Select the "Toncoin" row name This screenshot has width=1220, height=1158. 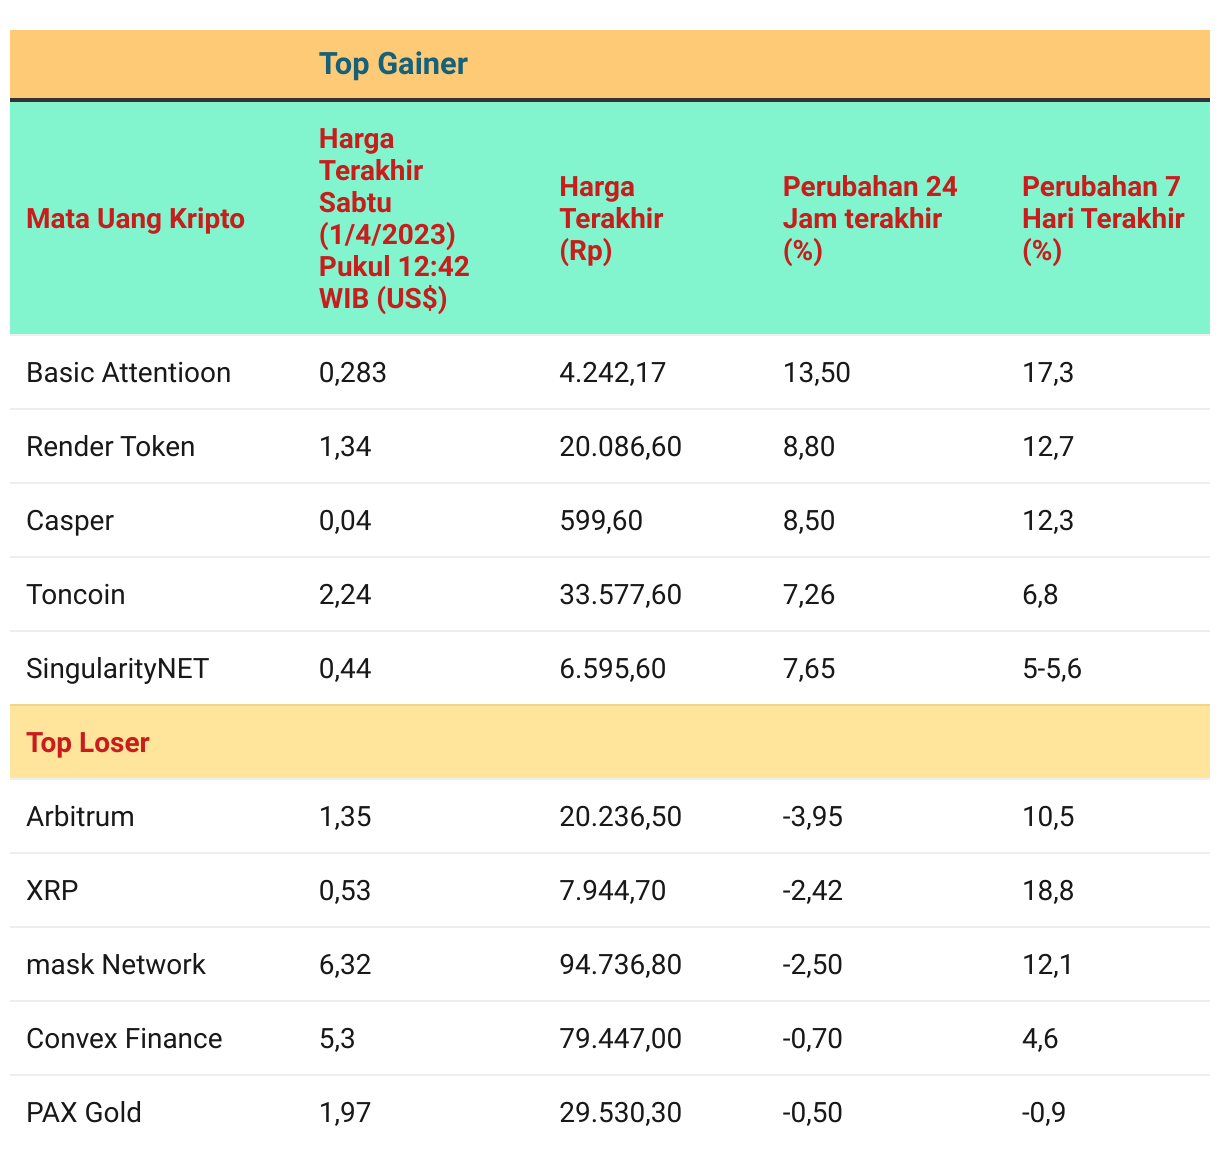tap(76, 595)
